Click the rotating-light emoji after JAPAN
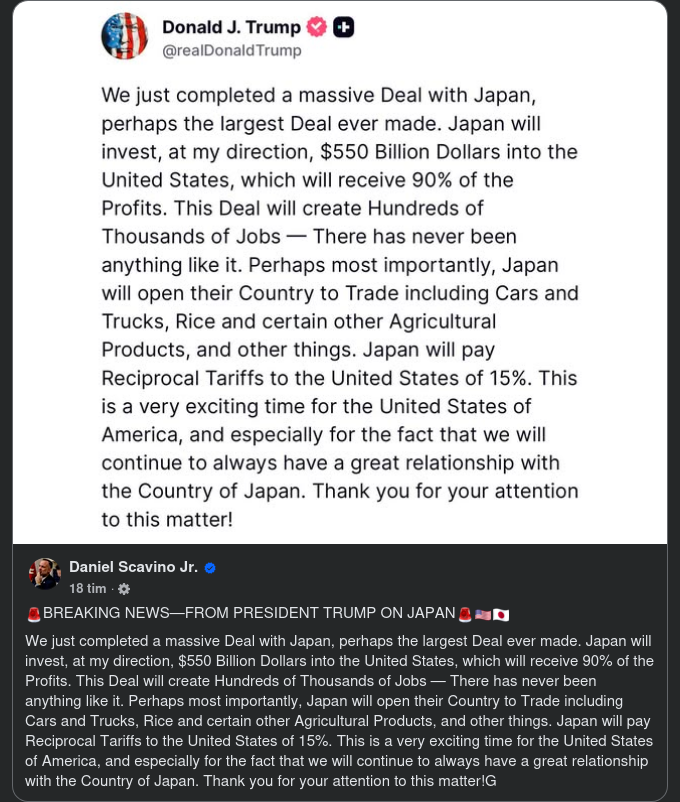 (464, 613)
